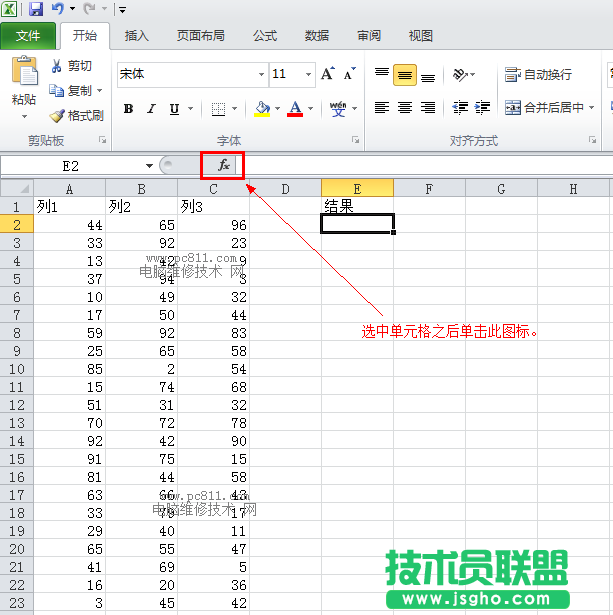Switch to the 开始 tab
Screen dimensions: 613x615
[x=85, y=36]
